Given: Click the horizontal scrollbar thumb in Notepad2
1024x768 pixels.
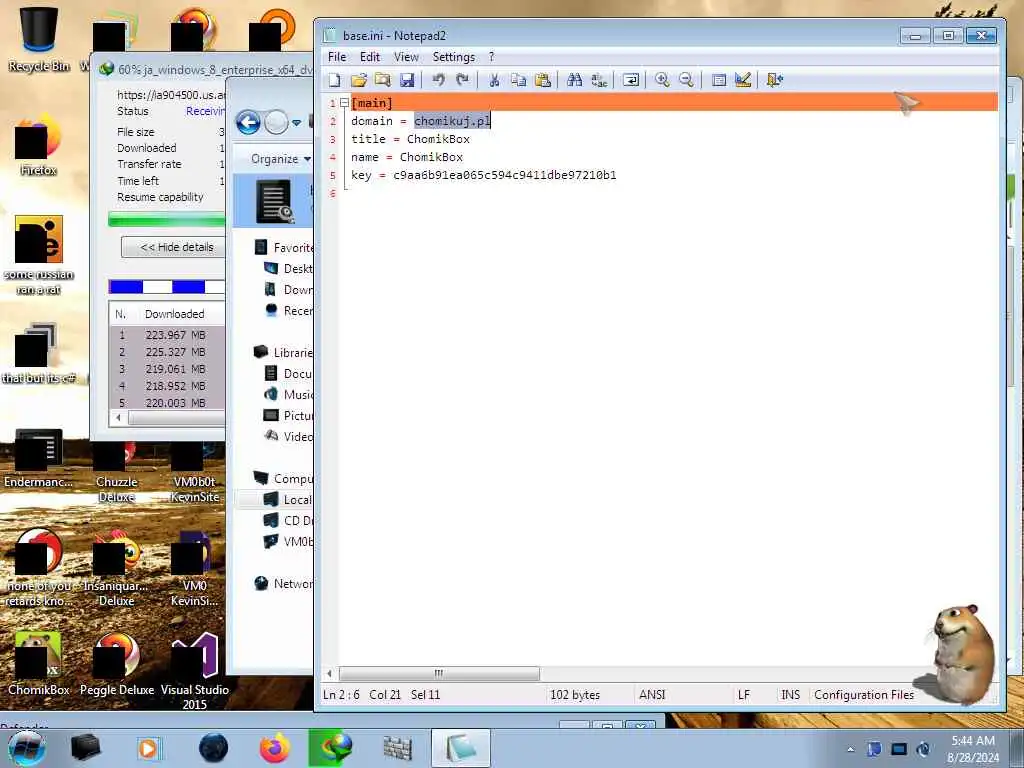Looking at the screenshot, I should (x=440, y=673).
